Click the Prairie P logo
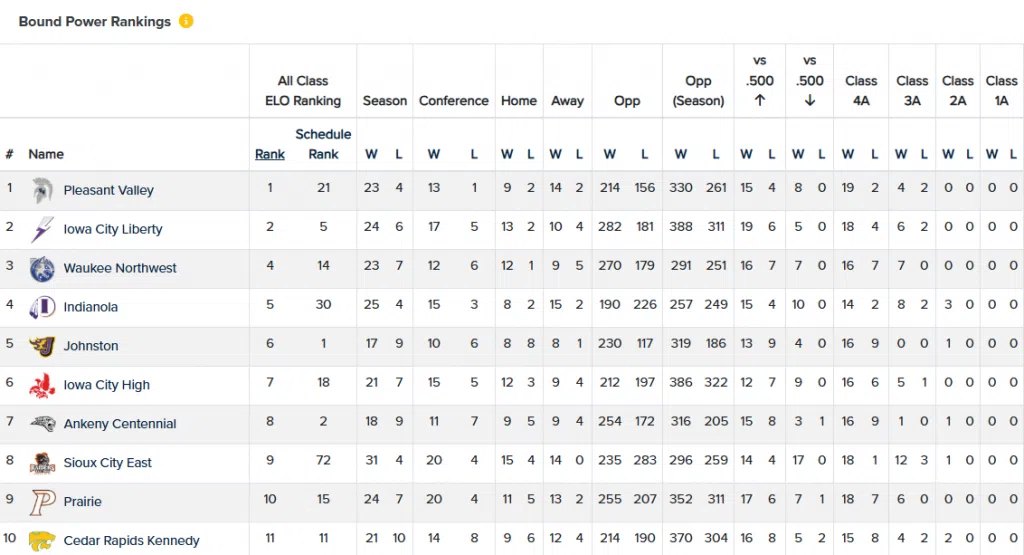Viewport: 1024px width, 555px height. pyautogui.click(x=42, y=502)
